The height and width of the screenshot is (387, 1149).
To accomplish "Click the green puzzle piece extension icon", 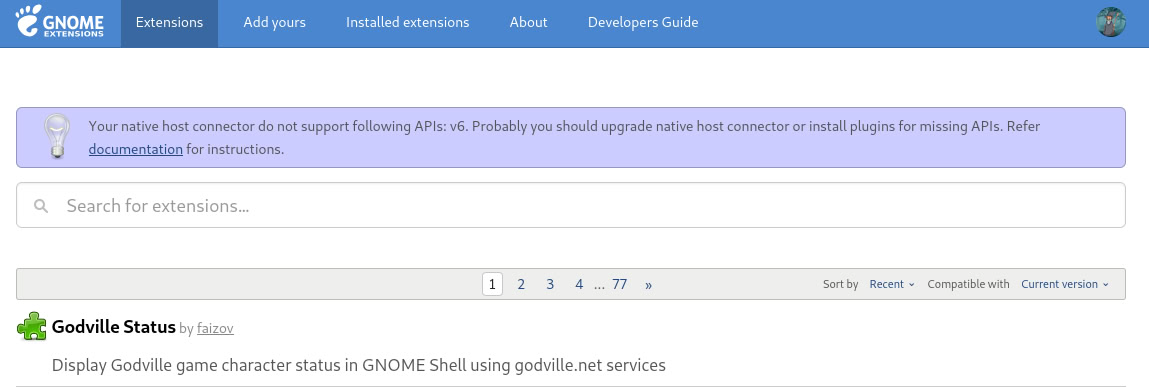I will (32, 326).
